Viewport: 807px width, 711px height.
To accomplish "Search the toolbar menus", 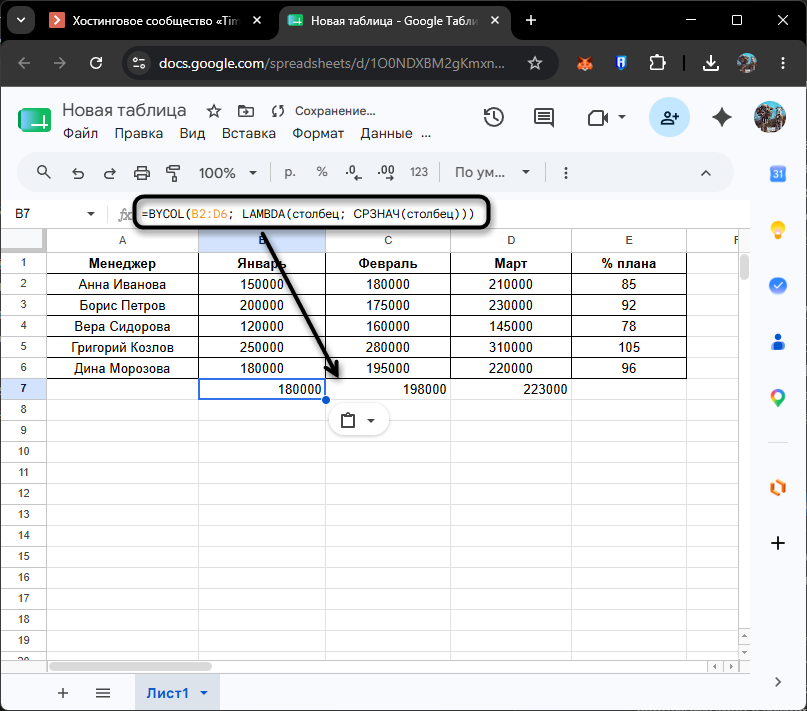I will click(44, 172).
